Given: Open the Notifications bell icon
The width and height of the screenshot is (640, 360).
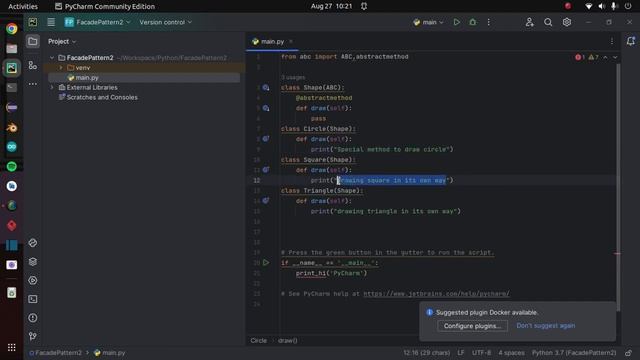Looking at the screenshot, I should [630, 41].
